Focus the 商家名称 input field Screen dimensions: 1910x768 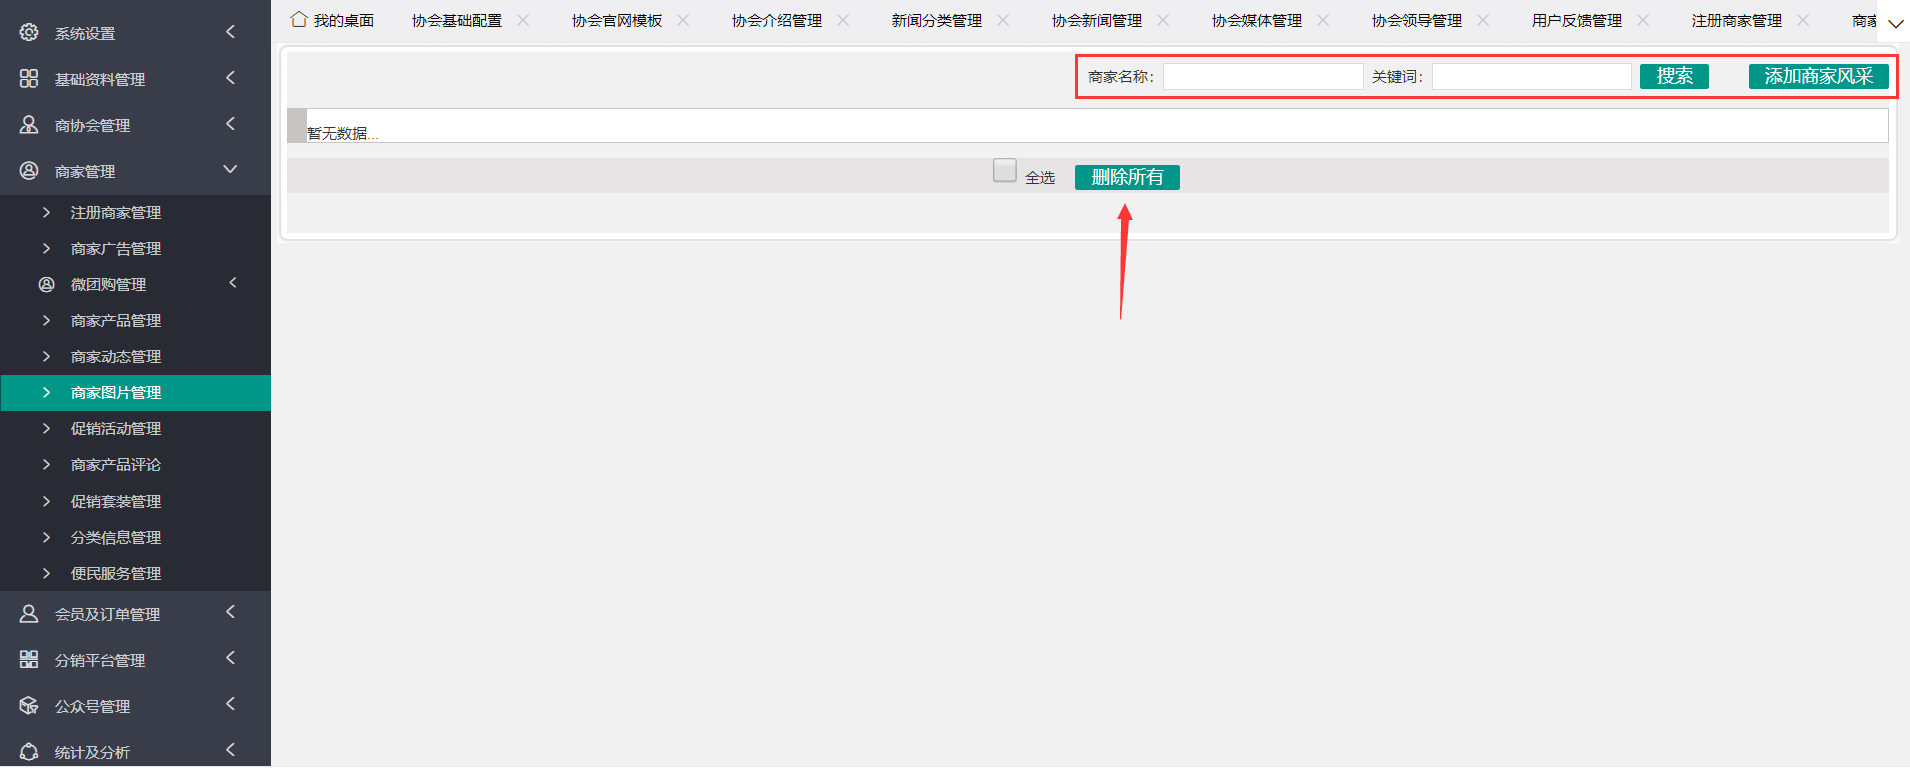coord(1262,77)
